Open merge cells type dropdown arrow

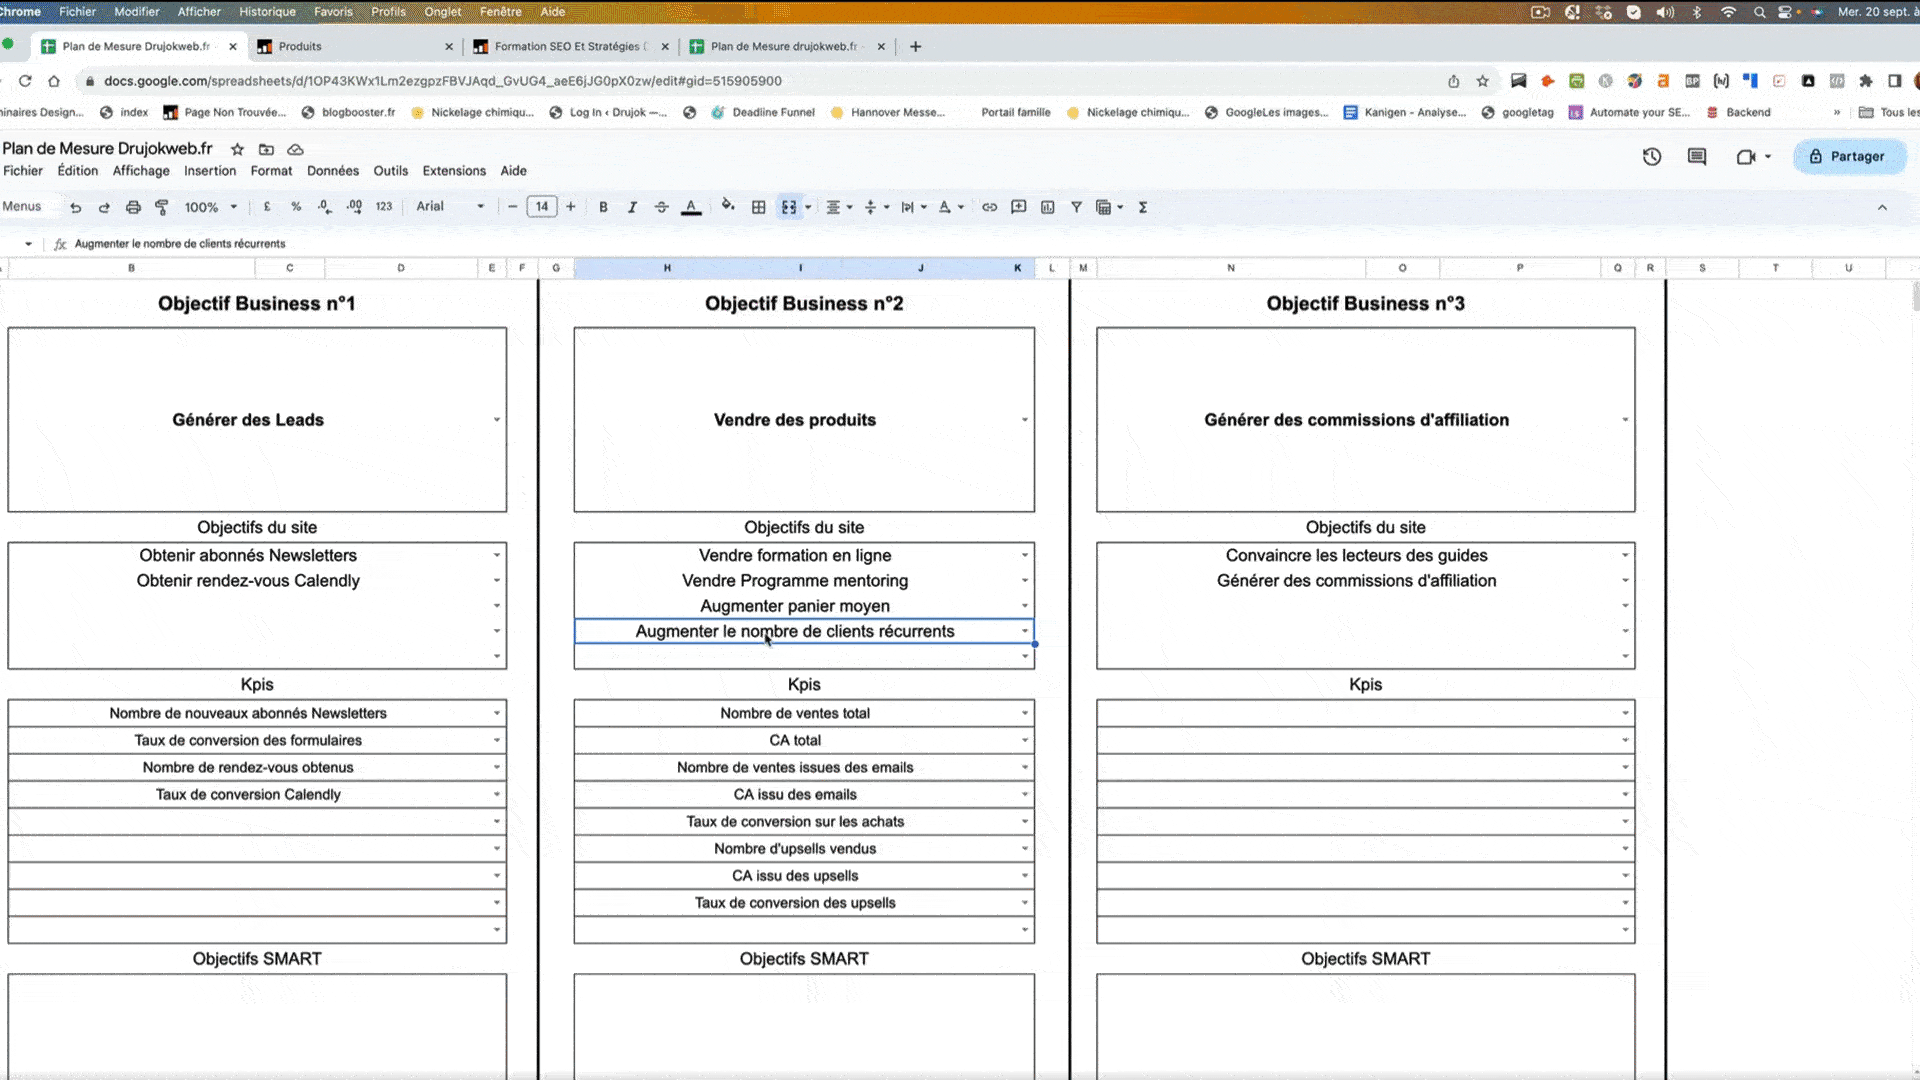coord(808,207)
